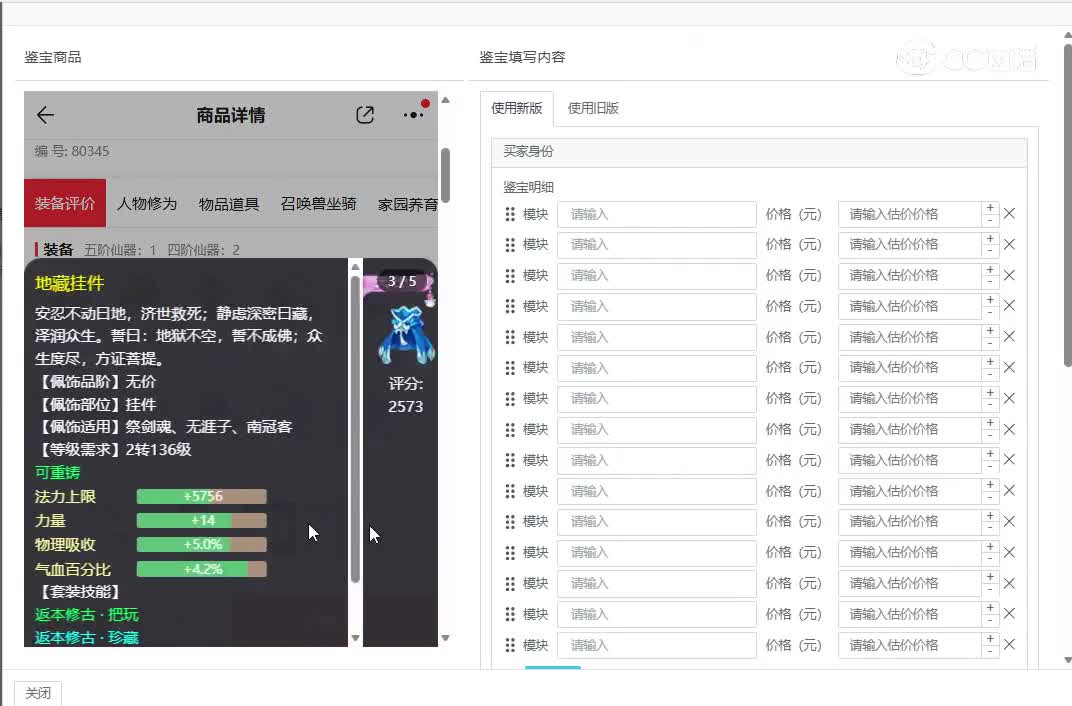Click the 力量 +14 bar
This screenshot has width=1072, height=706.
click(202, 520)
